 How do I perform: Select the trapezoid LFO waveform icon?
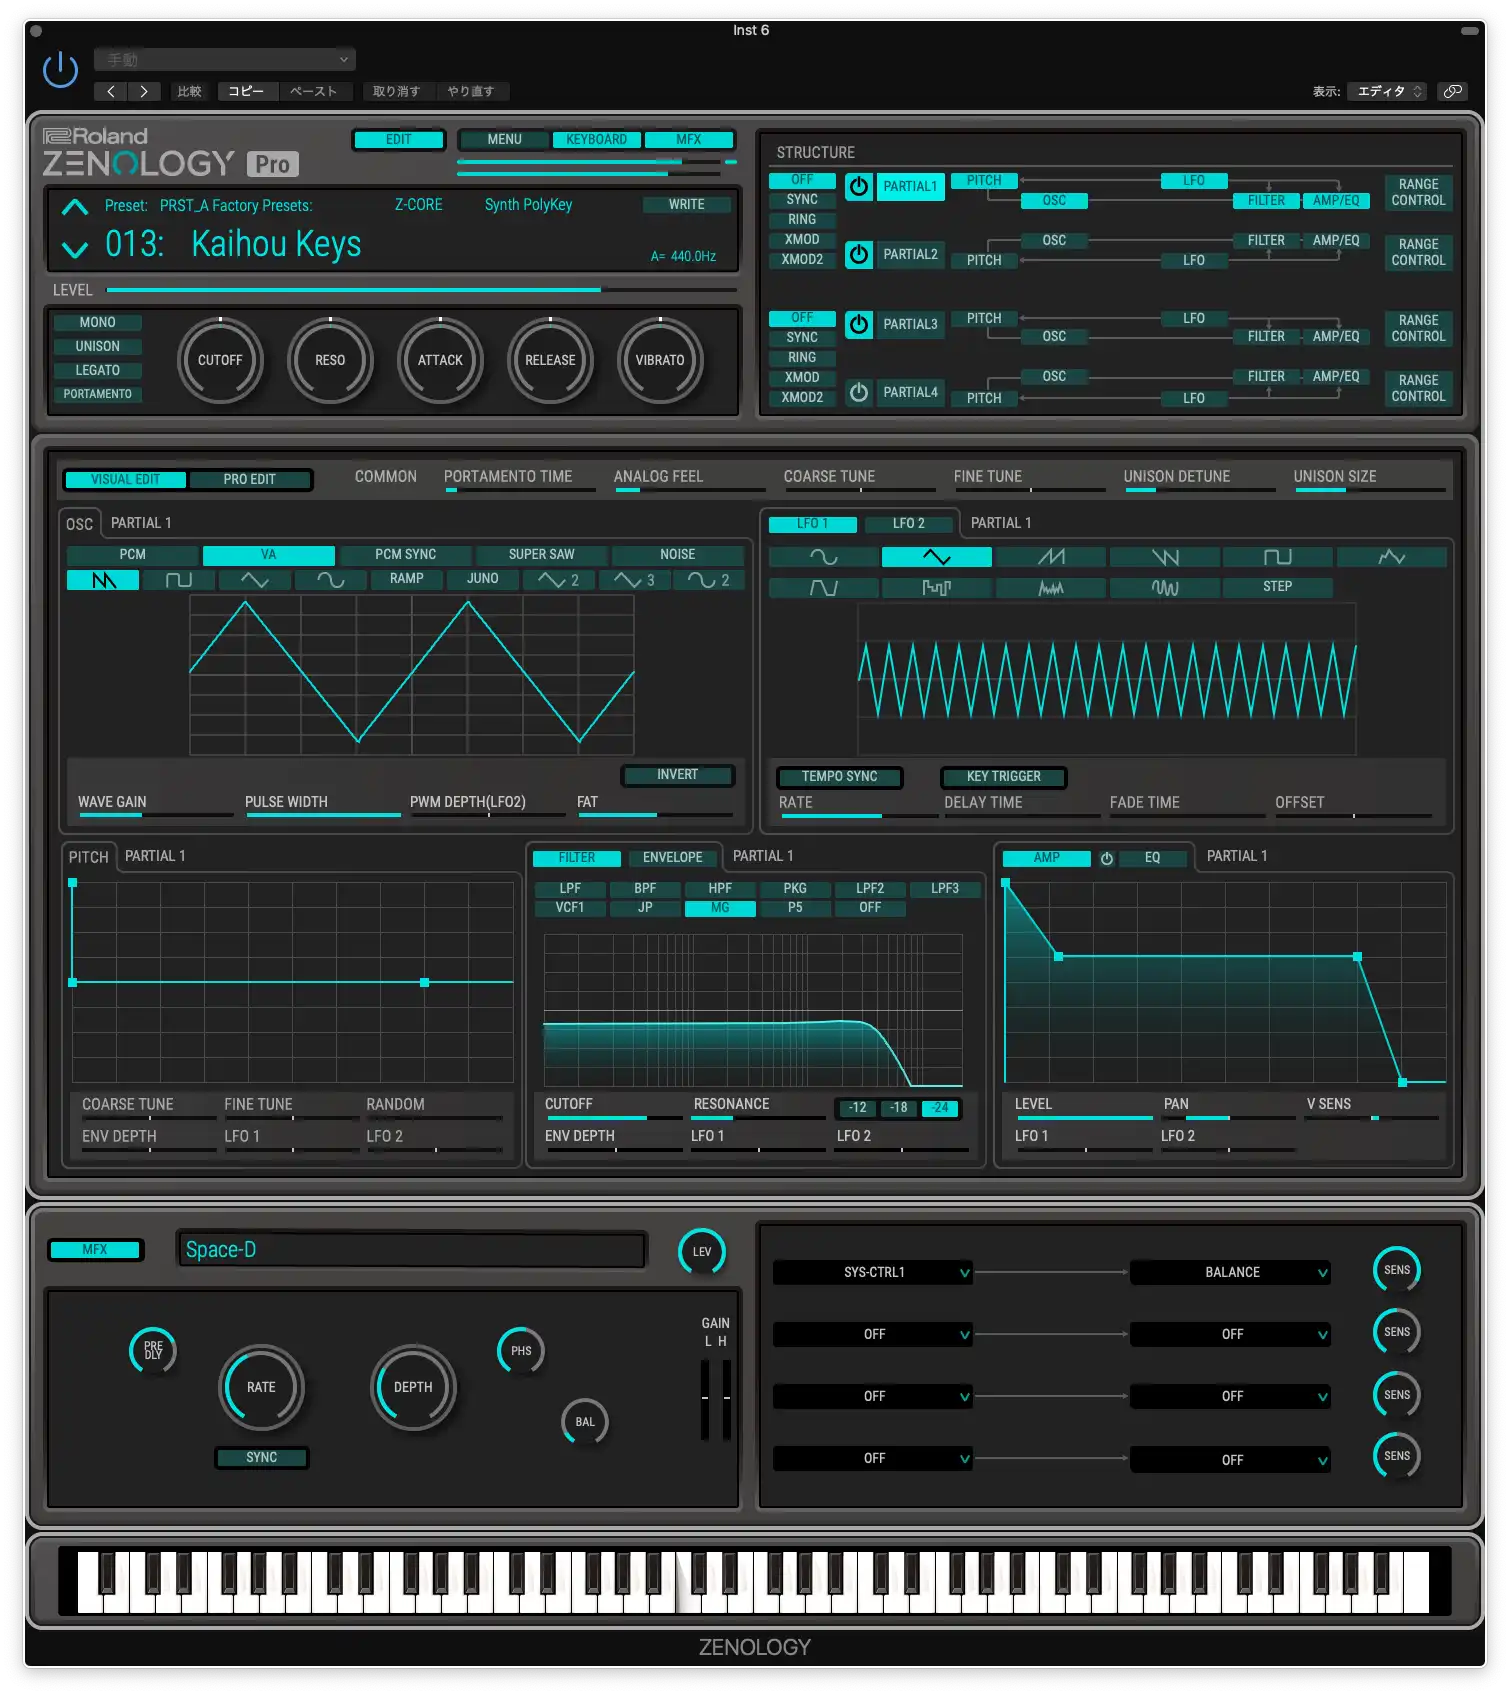pyautogui.click(x=823, y=587)
